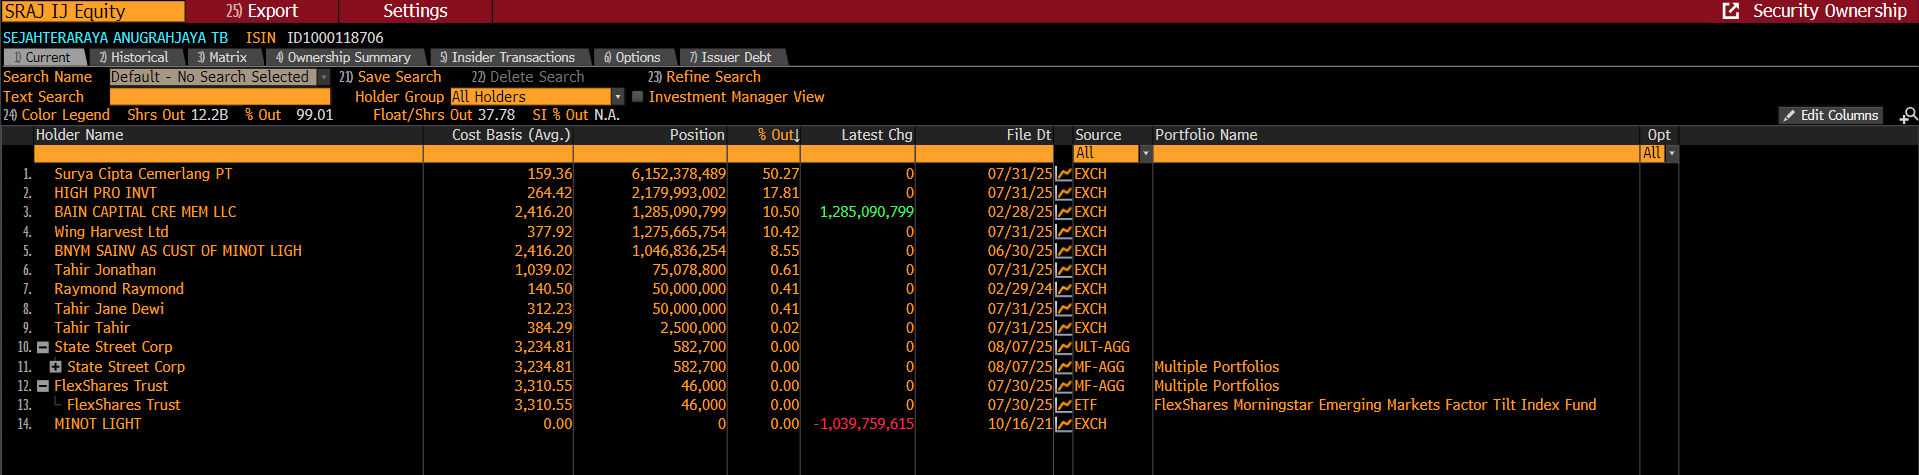
Task: Switch to the Matrix tab
Action: point(222,58)
